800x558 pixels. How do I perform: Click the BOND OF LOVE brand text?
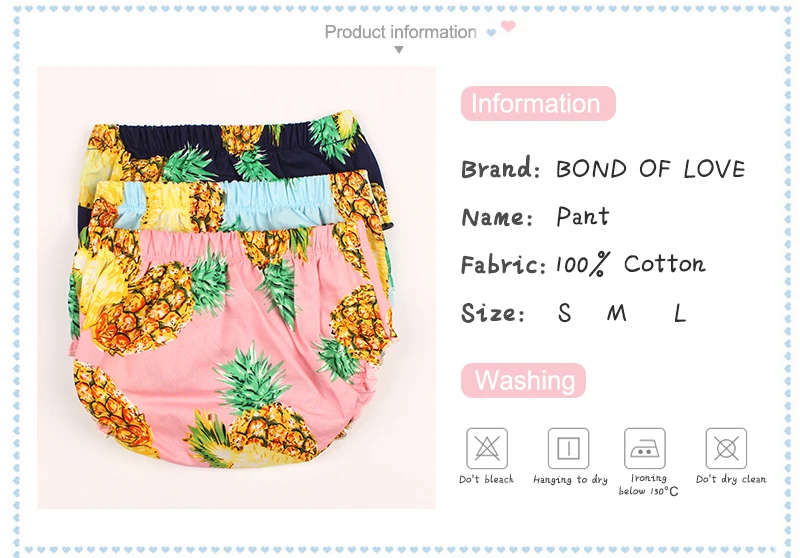[651, 169]
